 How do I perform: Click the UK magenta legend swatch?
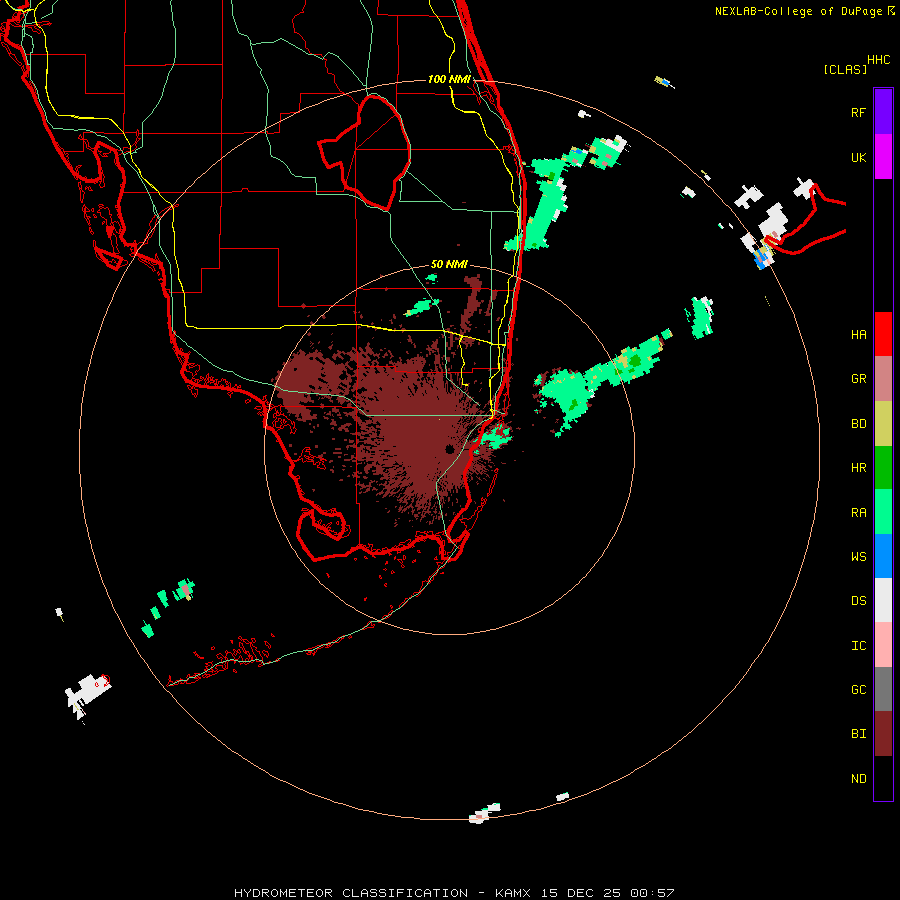click(883, 157)
